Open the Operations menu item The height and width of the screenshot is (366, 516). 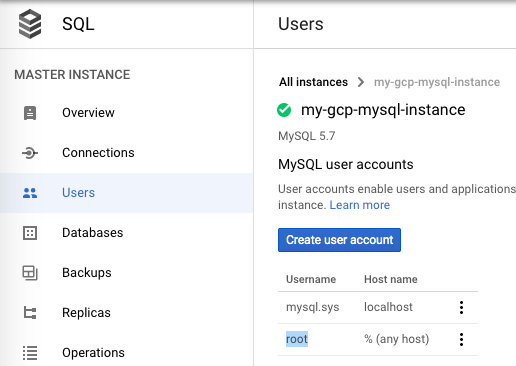click(x=127, y=353)
